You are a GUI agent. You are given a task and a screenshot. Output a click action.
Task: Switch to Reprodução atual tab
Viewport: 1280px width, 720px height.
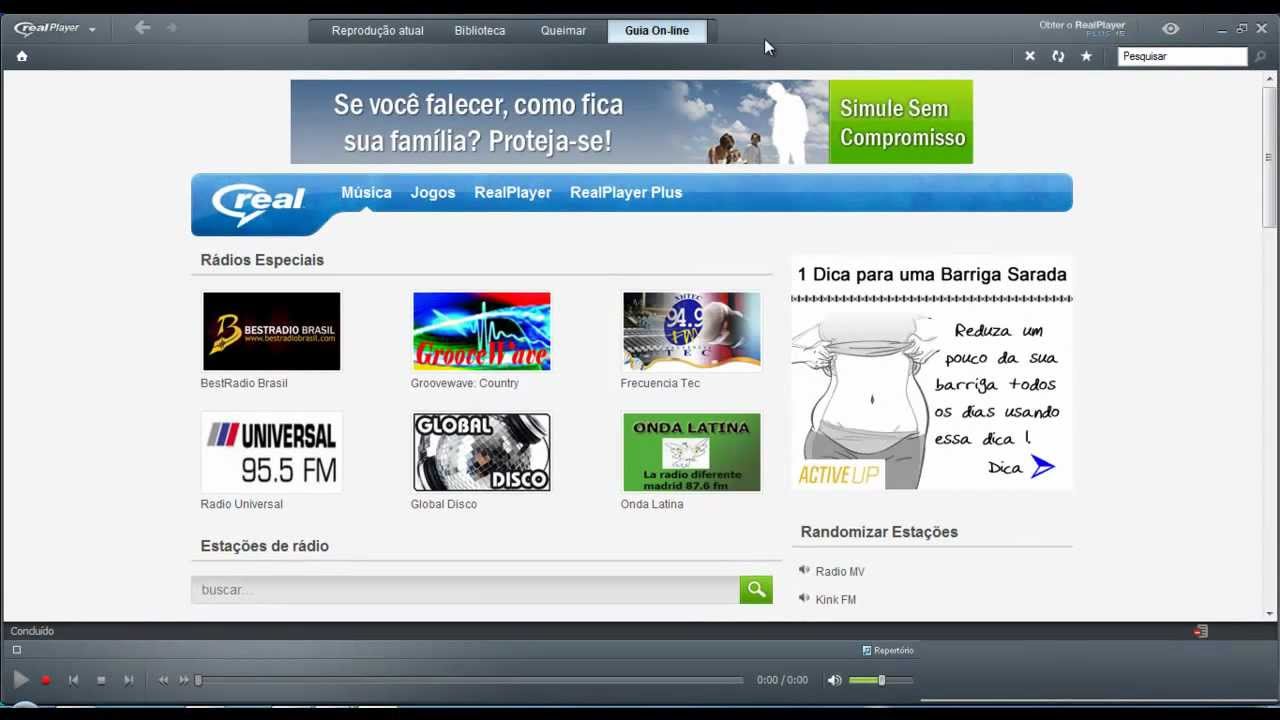pos(377,31)
